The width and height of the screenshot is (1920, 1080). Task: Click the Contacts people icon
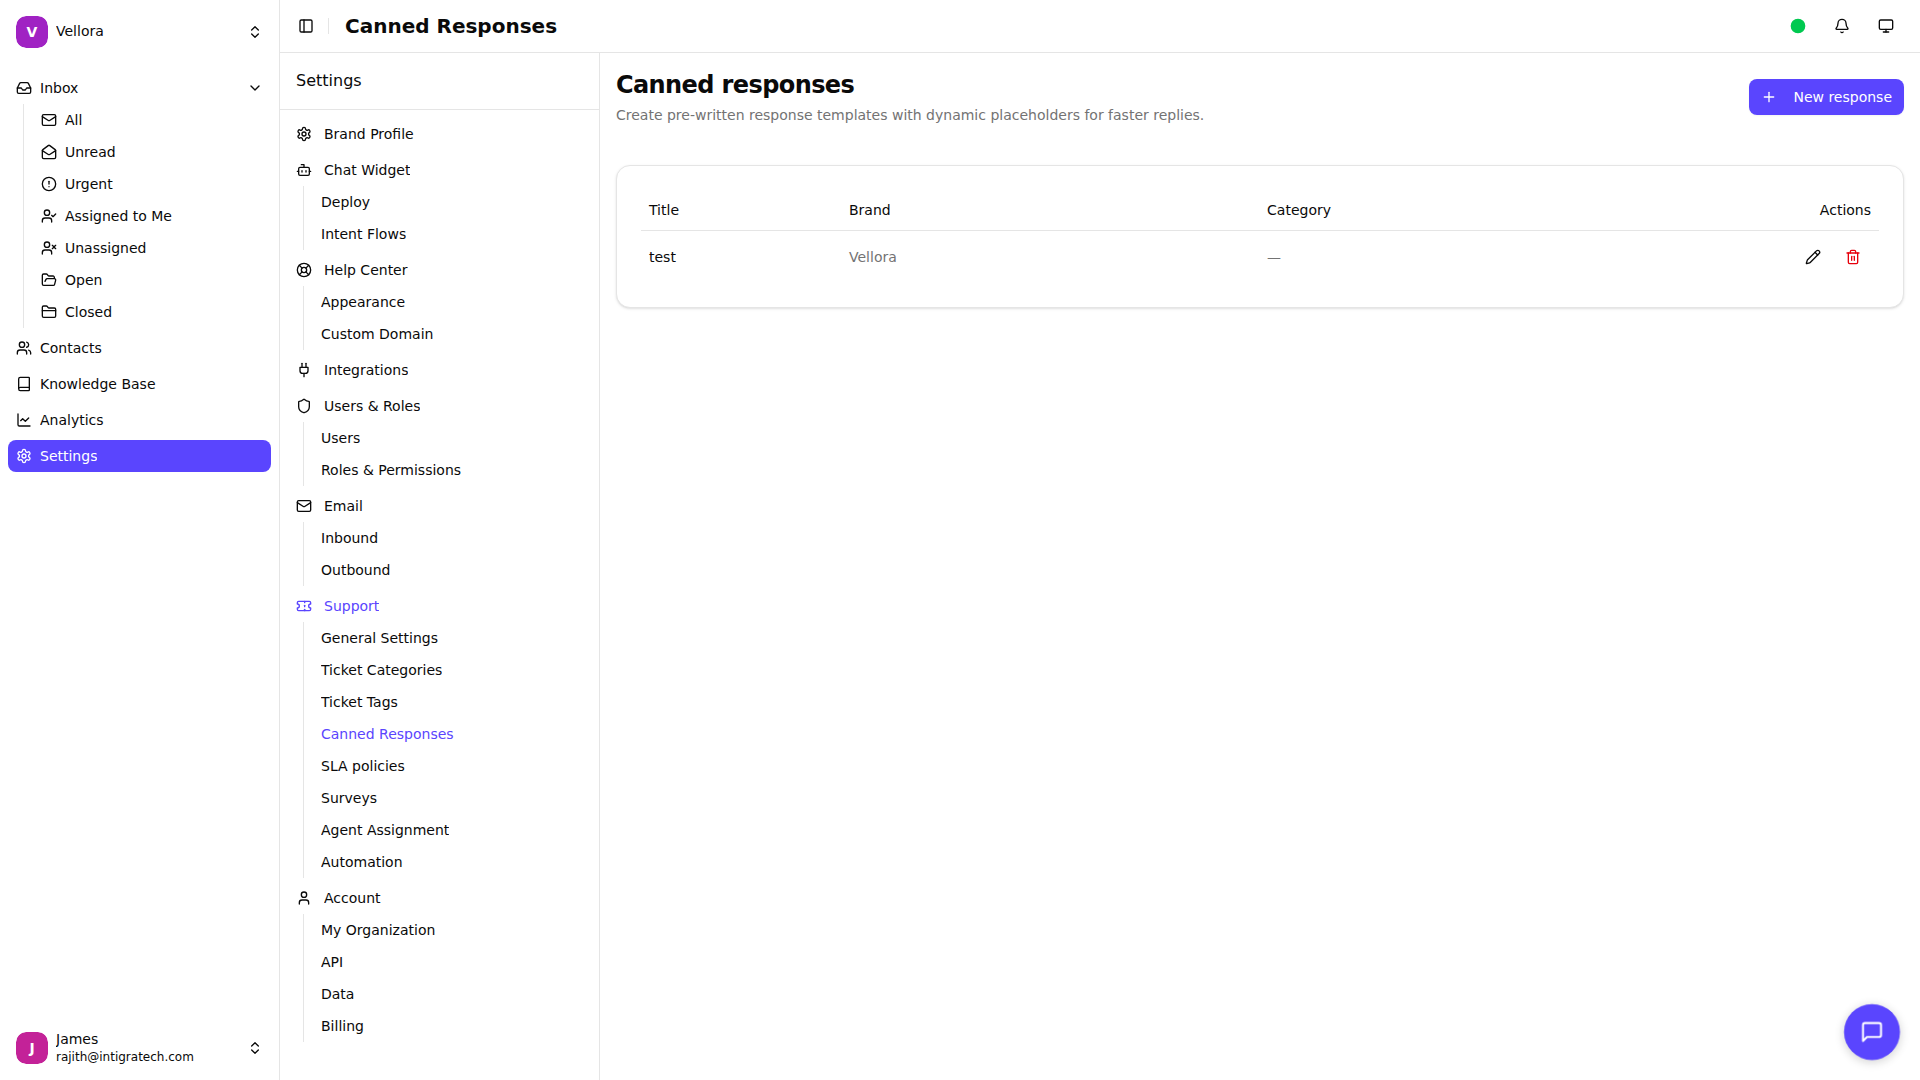(x=24, y=348)
